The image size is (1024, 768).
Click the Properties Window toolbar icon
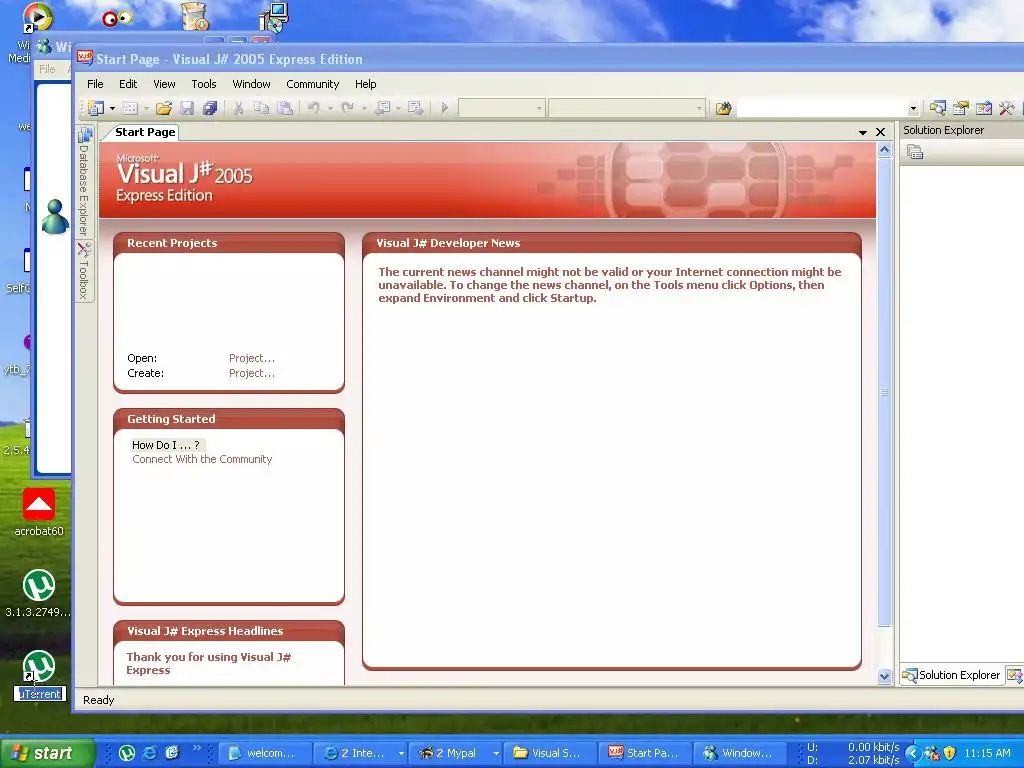961,108
